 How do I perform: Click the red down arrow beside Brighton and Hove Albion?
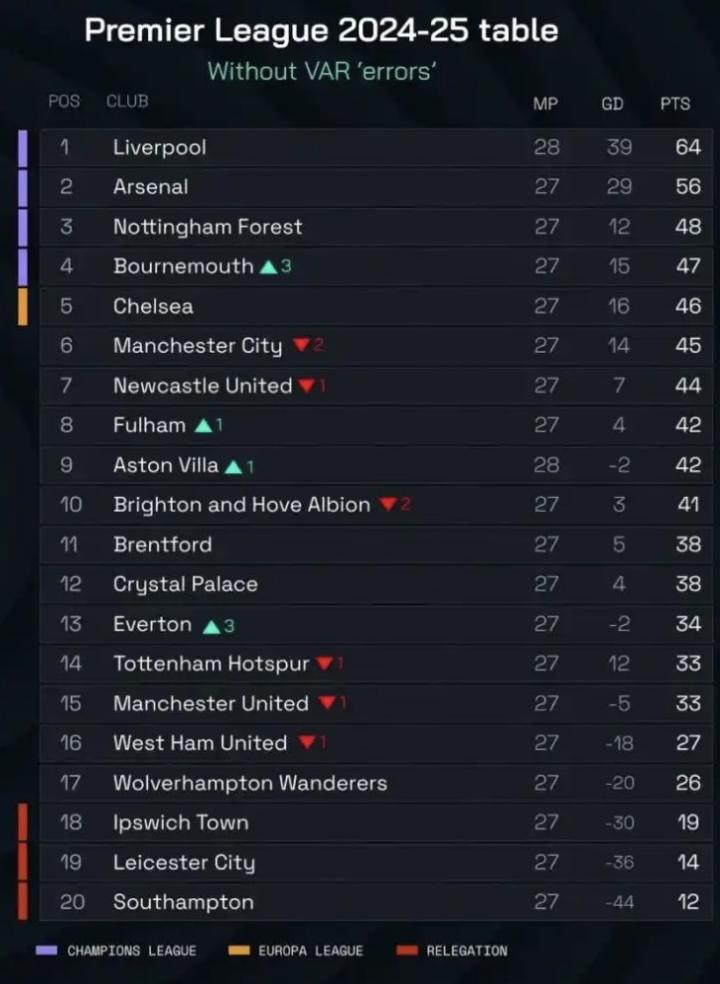[x=387, y=505]
